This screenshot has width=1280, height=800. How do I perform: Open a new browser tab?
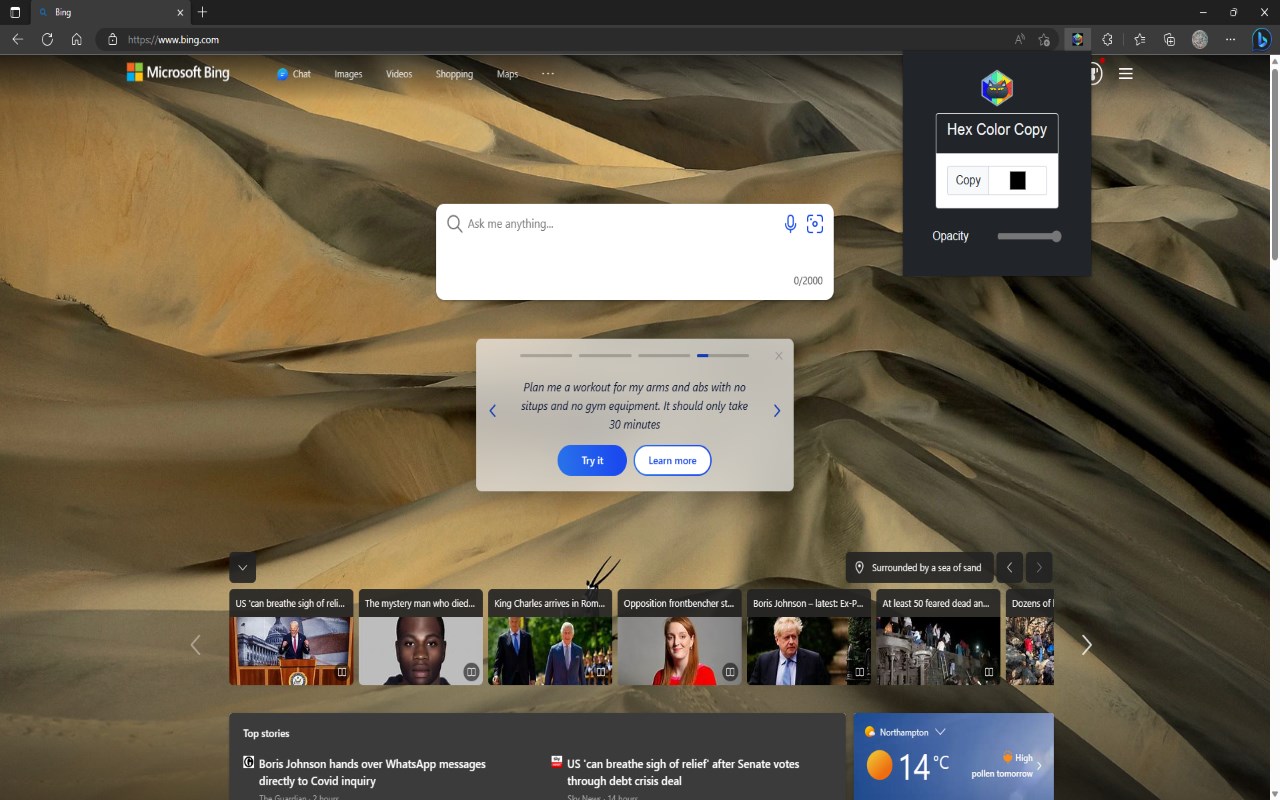tap(203, 12)
